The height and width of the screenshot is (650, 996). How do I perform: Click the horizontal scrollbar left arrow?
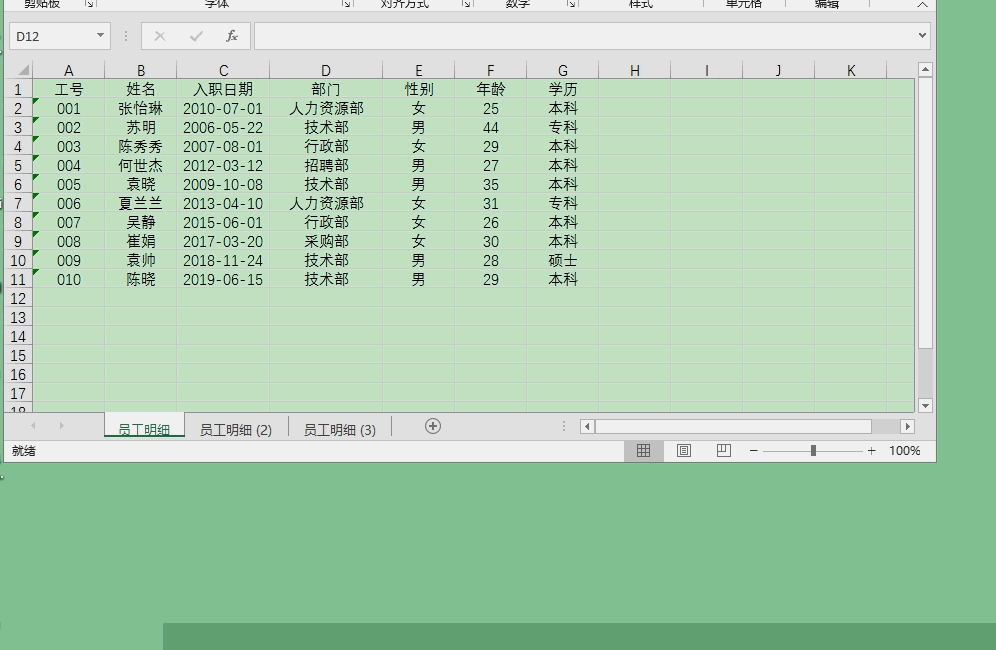point(587,426)
